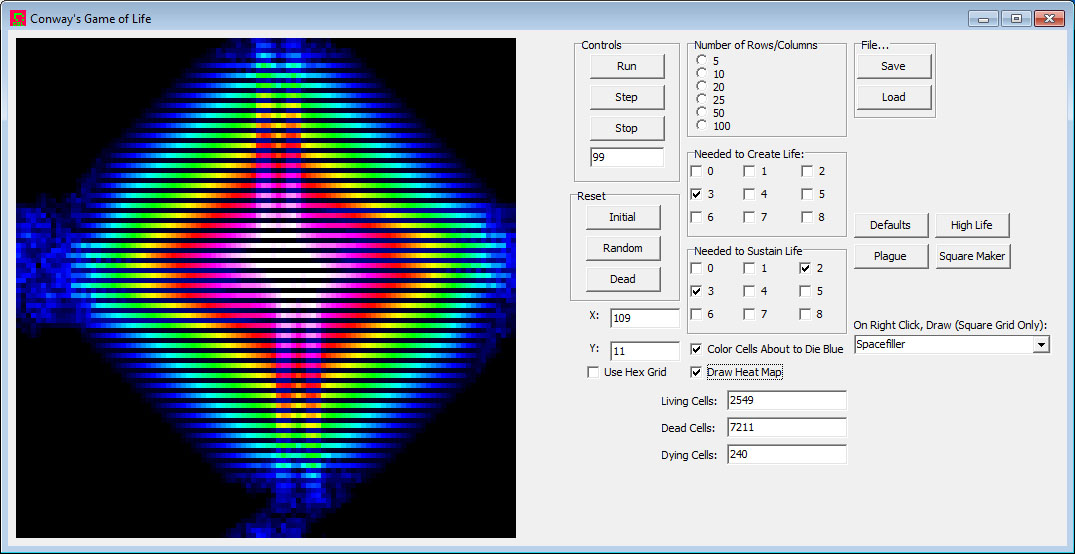Check 4 under Needed to Create Life
The image size is (1075, 554).
coord(749,194)
